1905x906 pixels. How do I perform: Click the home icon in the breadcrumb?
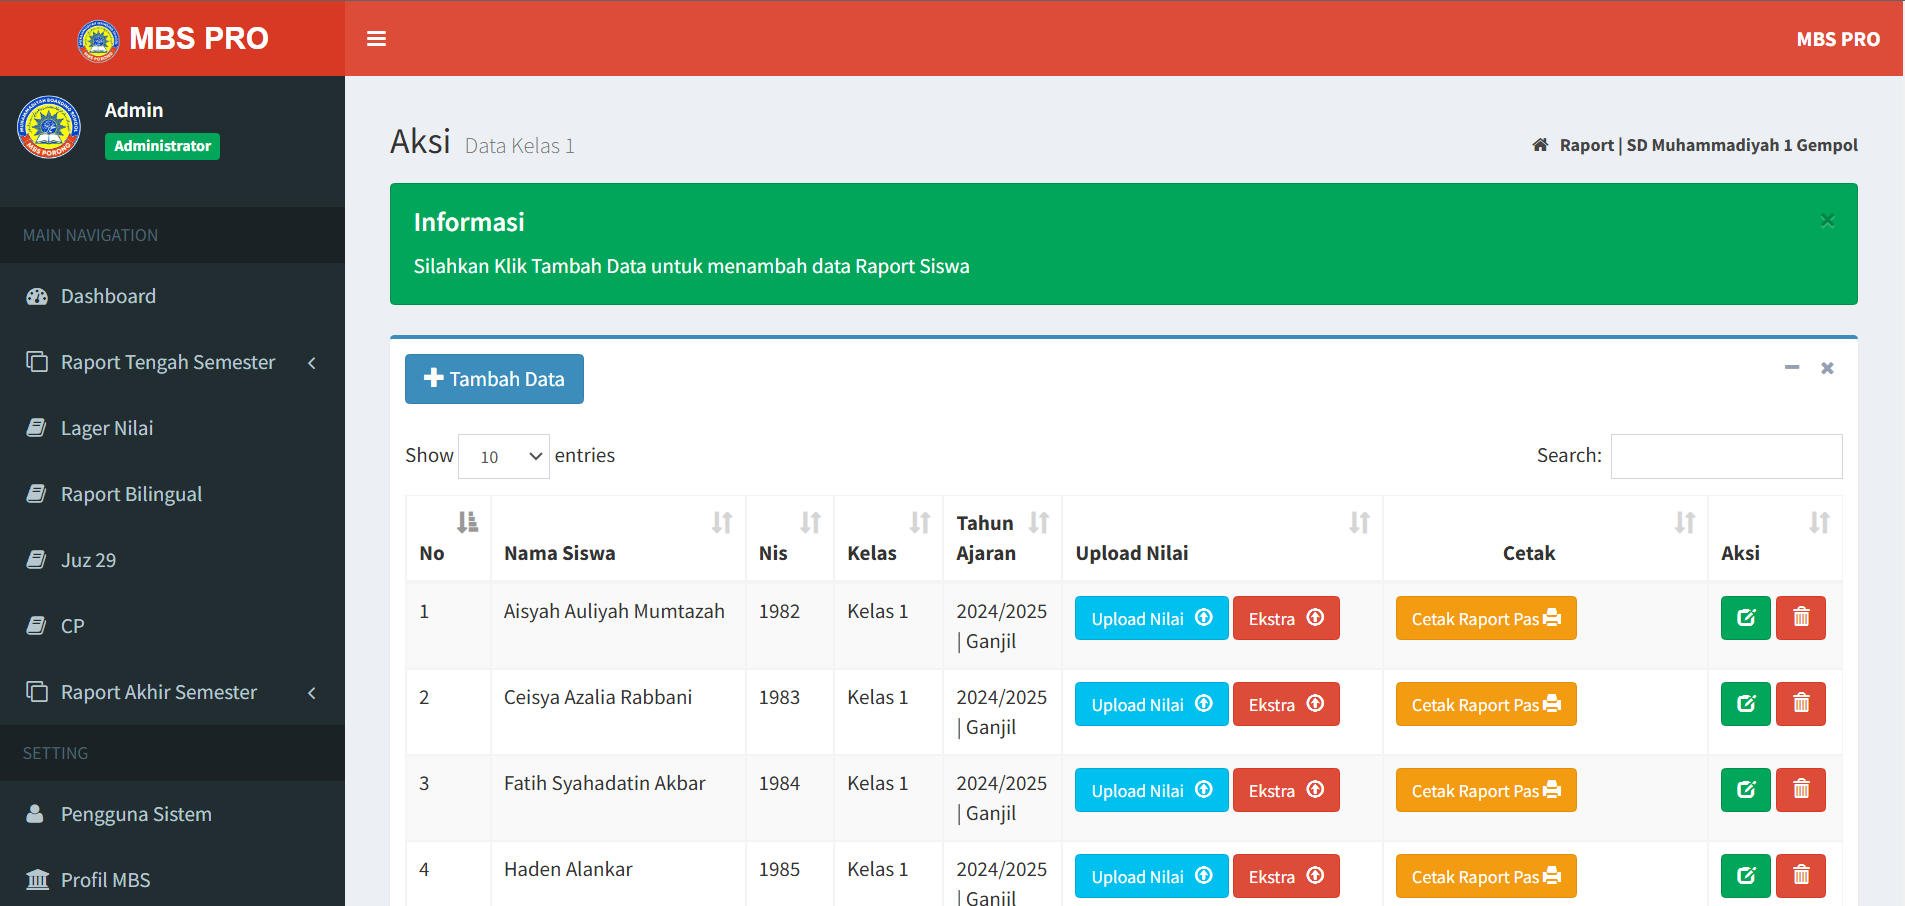click(x=1540, y=145)
